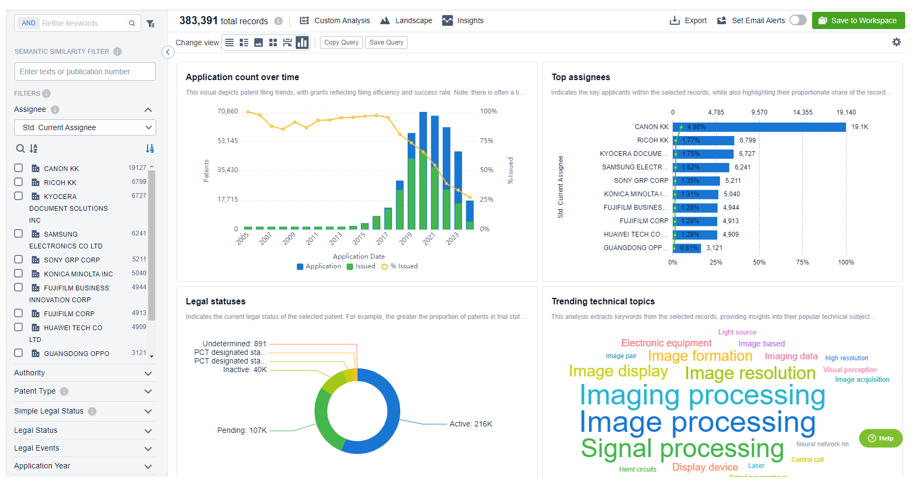
Task: Click the assignee search magnifier icon
Action: click(20, 149)
